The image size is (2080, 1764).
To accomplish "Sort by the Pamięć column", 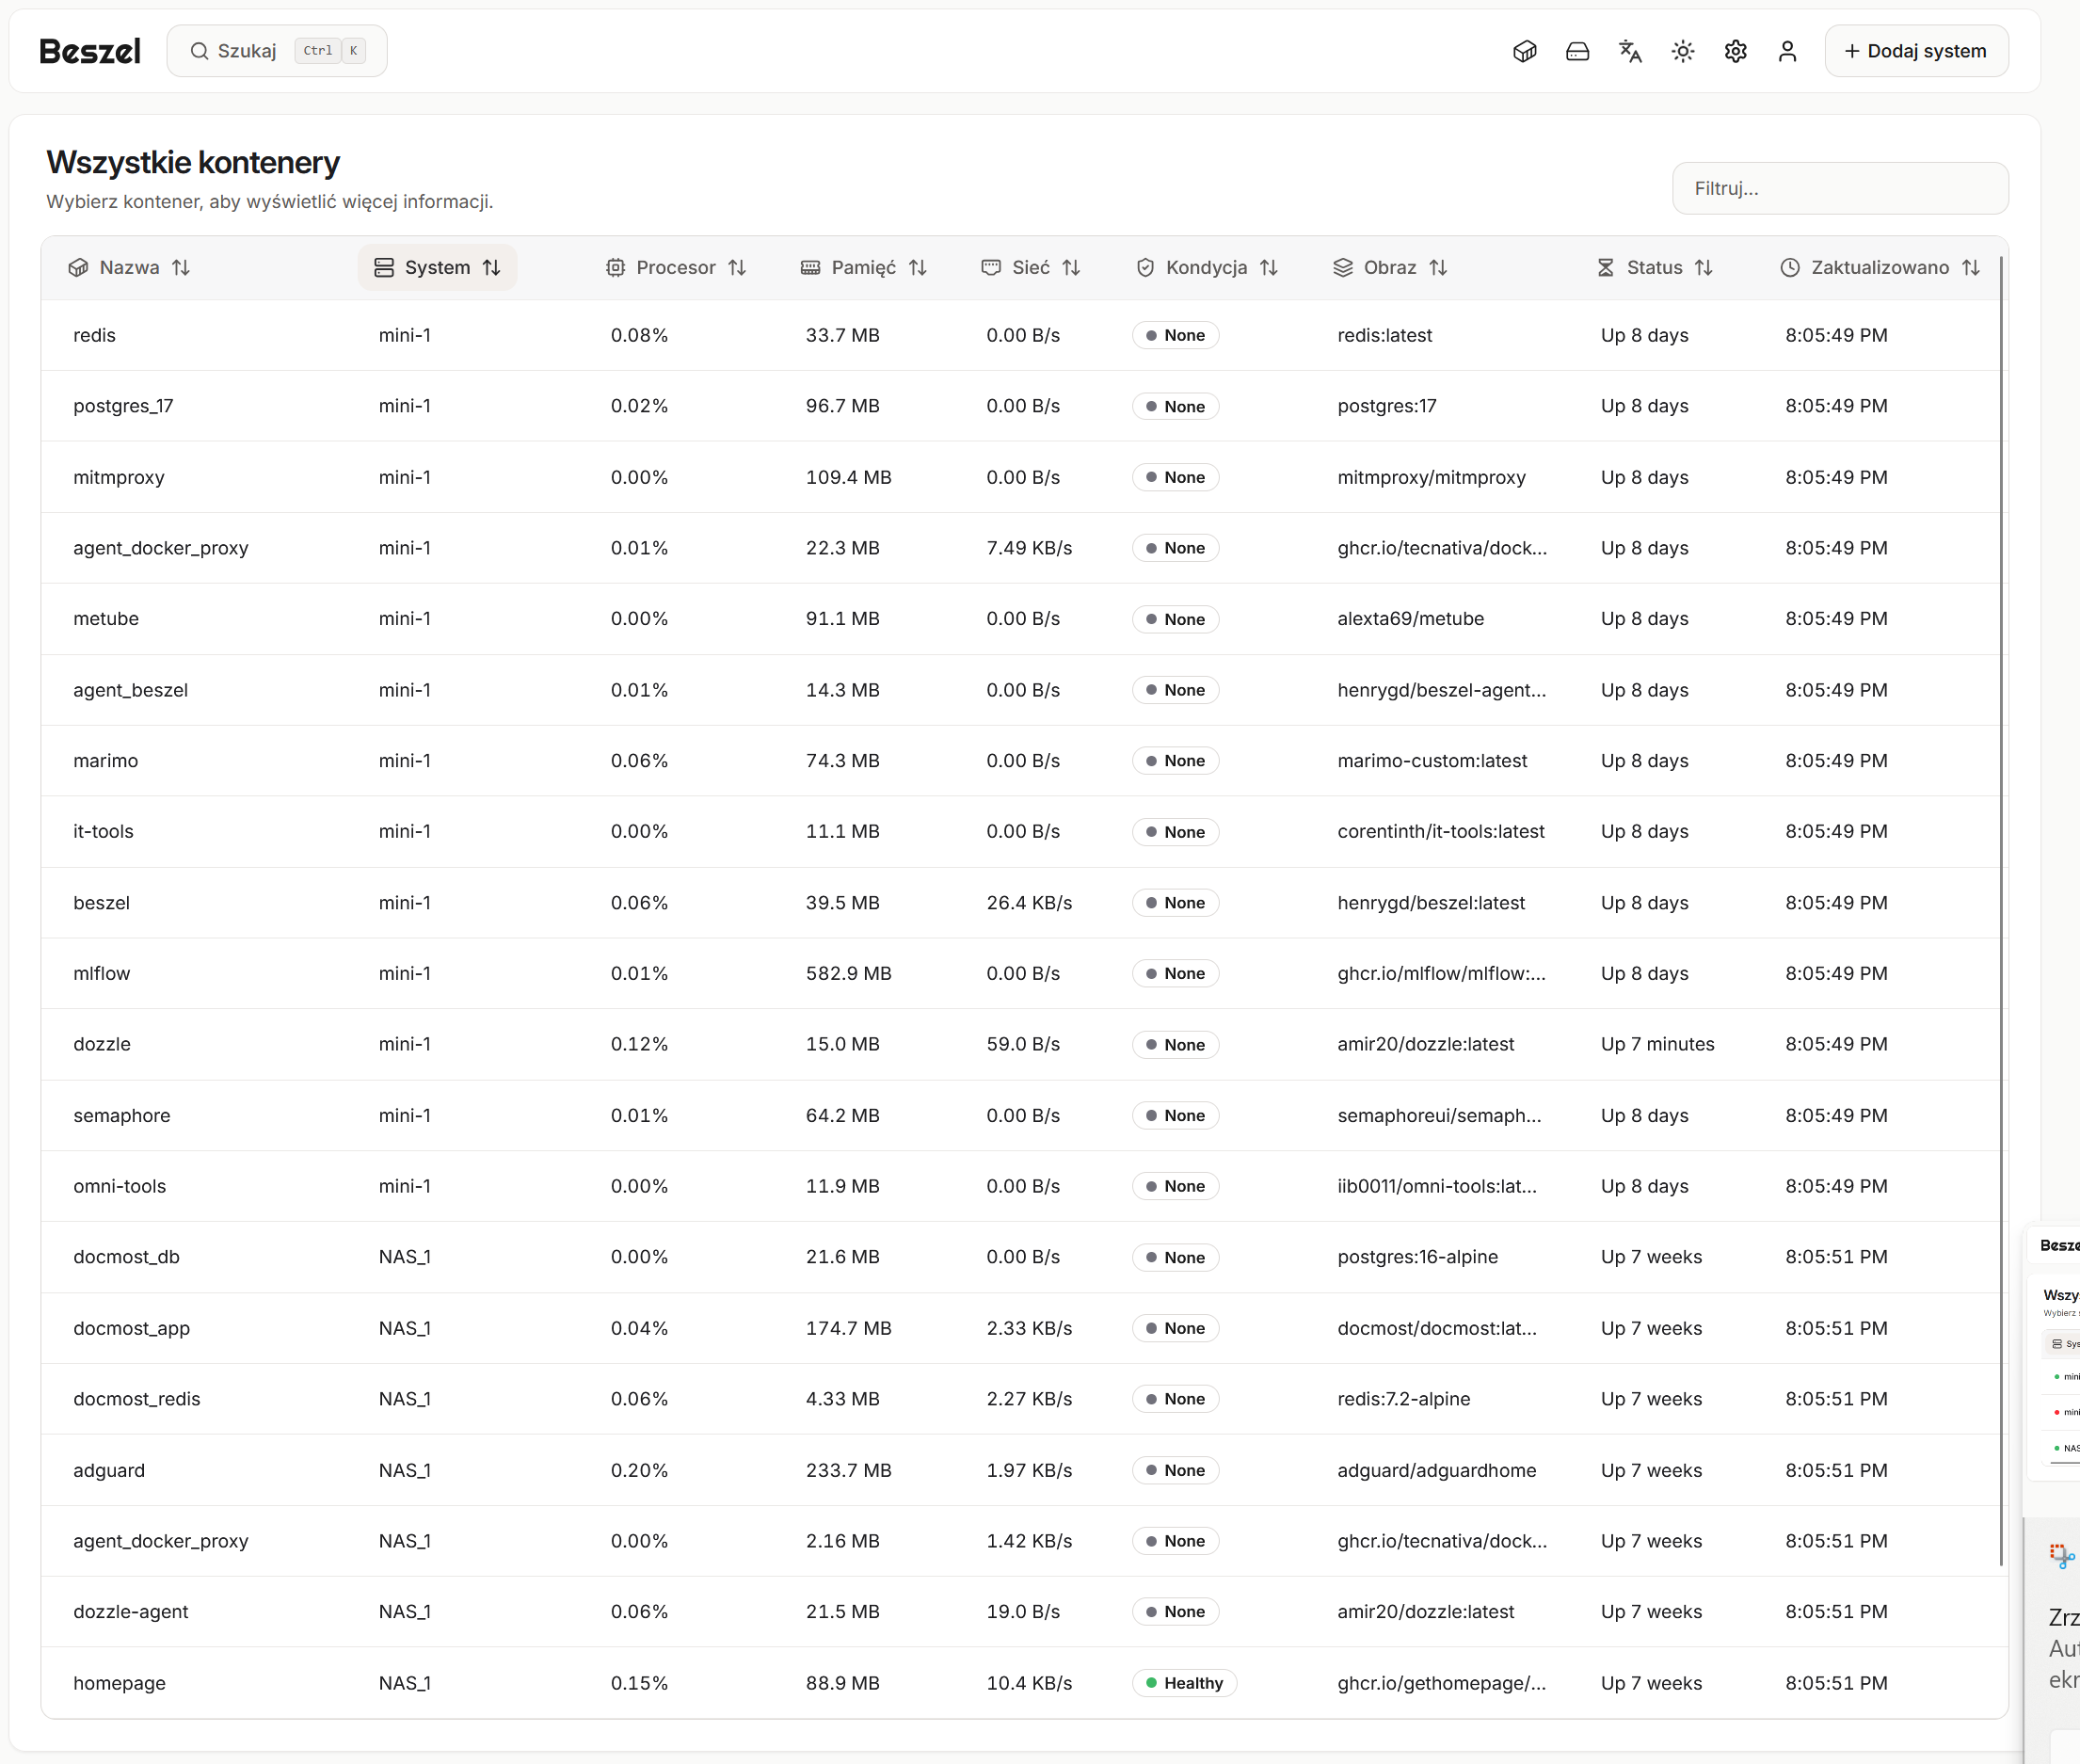I will (864, 267).
